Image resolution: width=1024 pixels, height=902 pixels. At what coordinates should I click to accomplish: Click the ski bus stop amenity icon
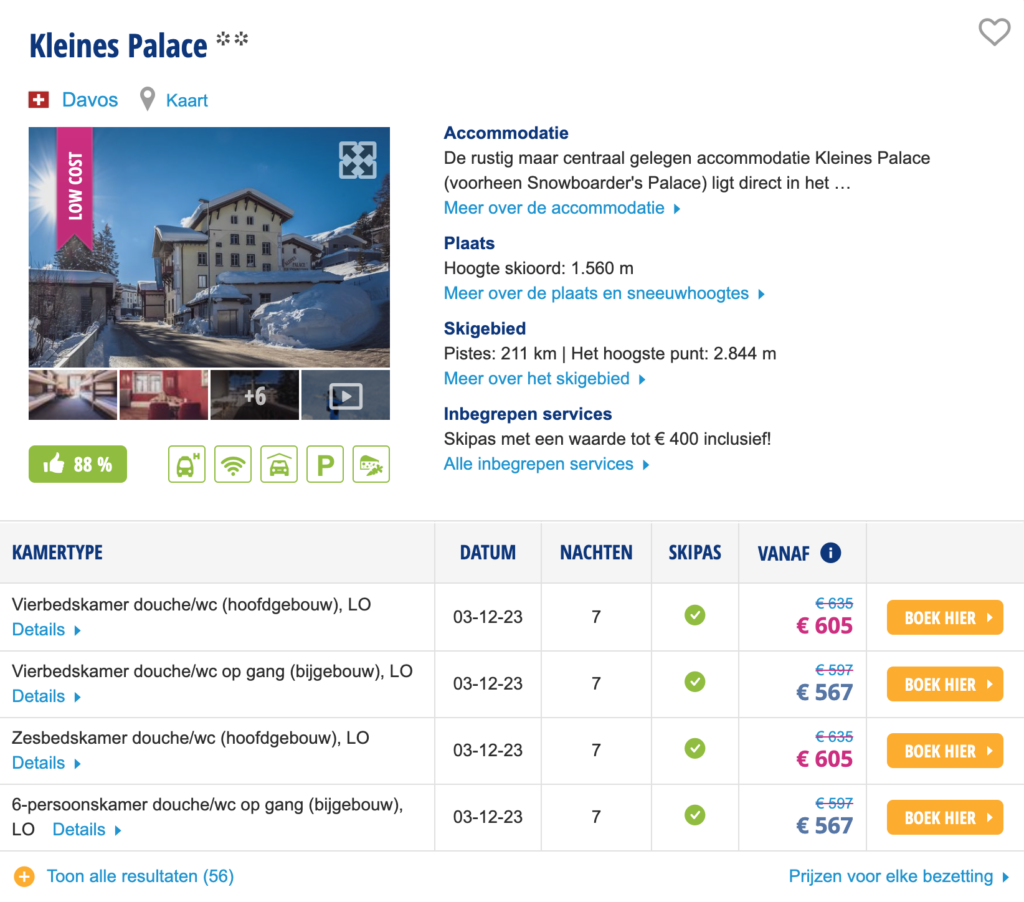[187, 464]
